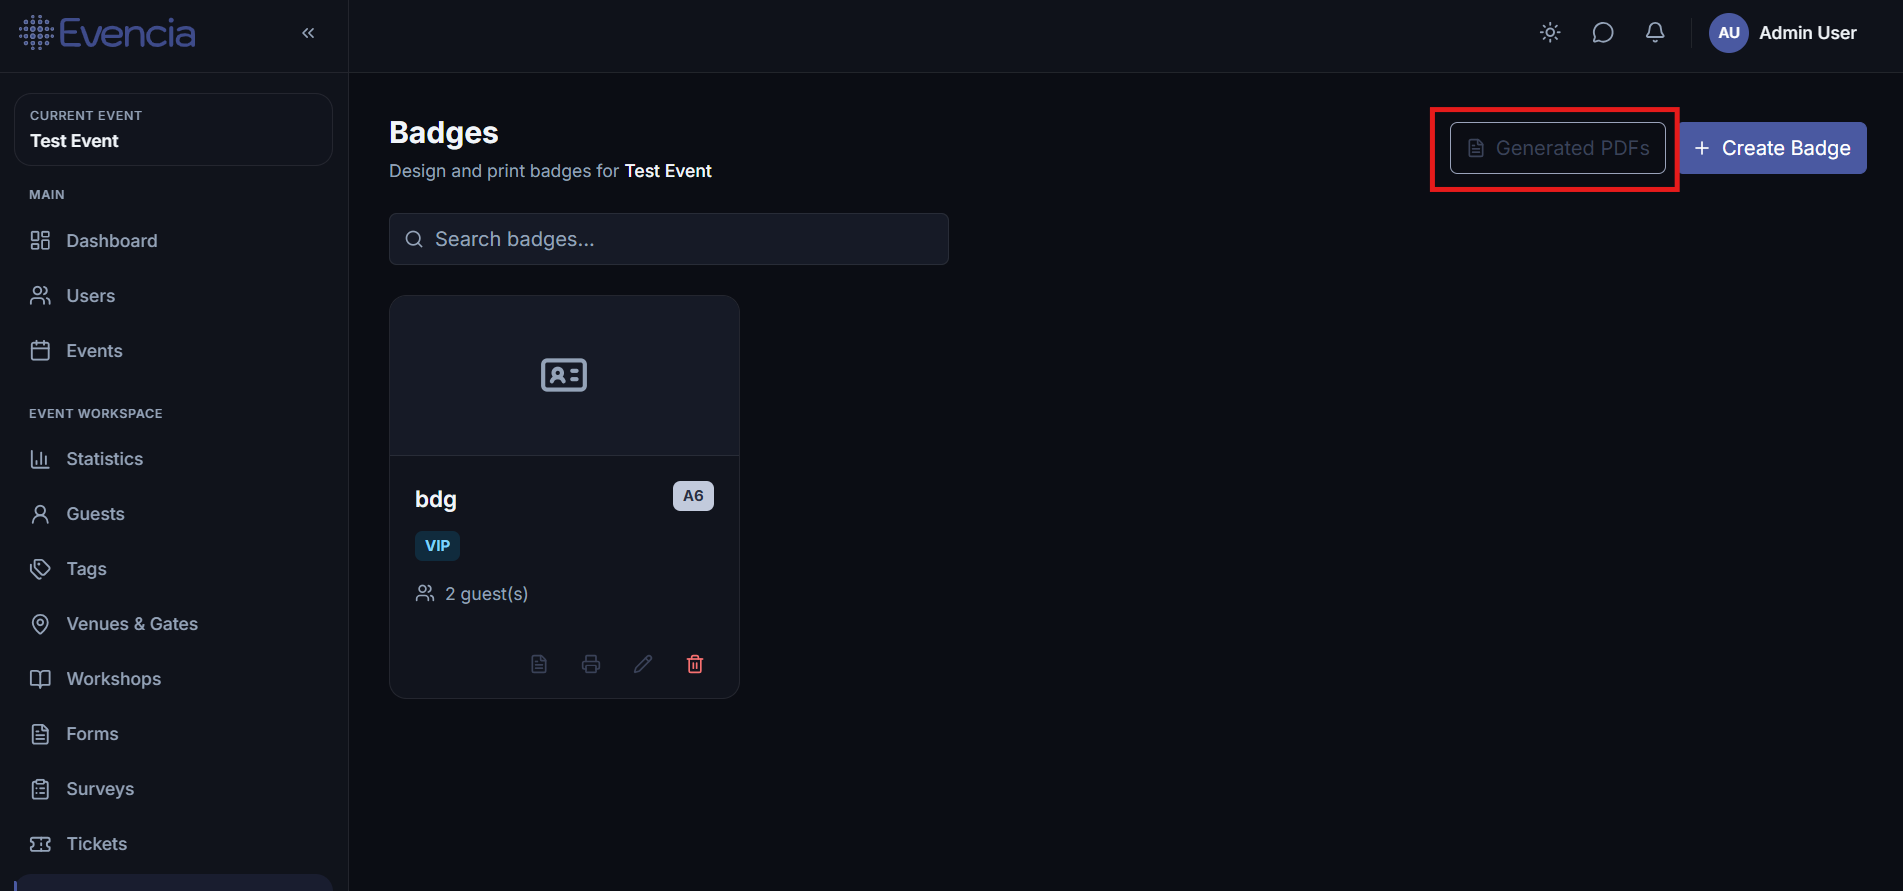Image resolution: width=1903 pixels, height=891 pixels.
Task: Open the chat messages icon
Action: [x=1603, y=33]
